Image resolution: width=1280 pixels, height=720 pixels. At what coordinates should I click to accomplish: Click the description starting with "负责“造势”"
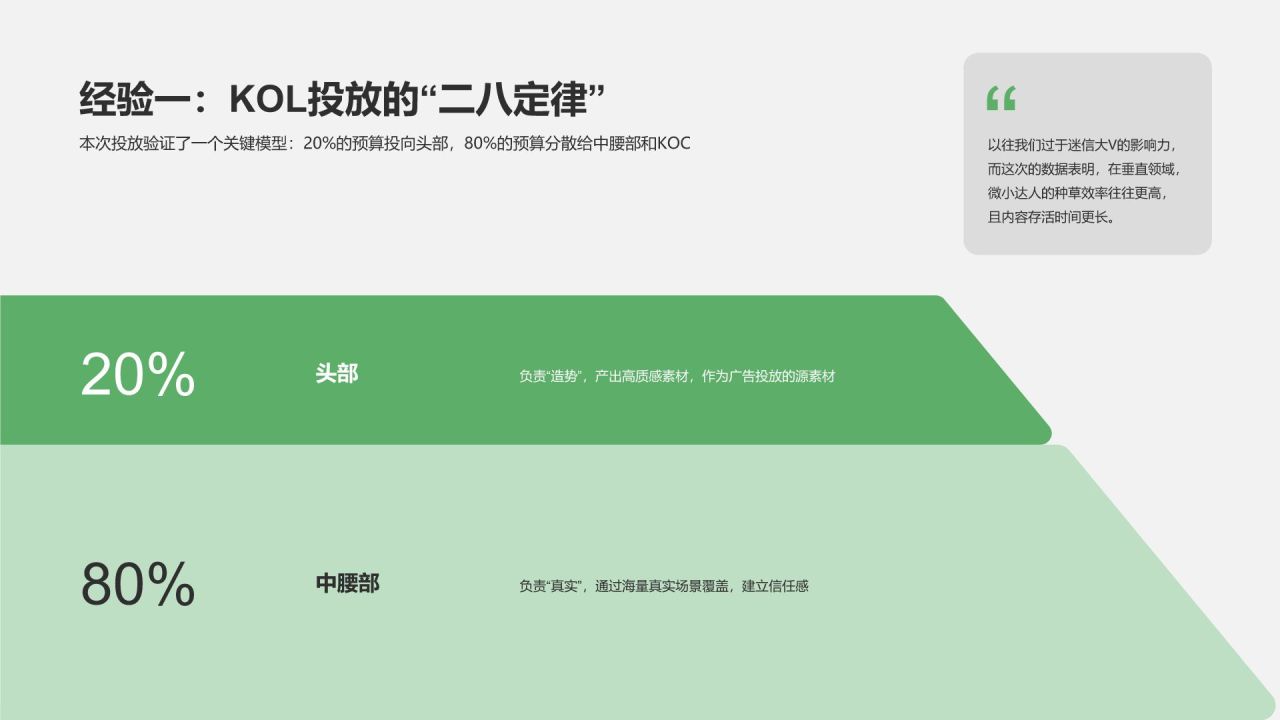677,377
